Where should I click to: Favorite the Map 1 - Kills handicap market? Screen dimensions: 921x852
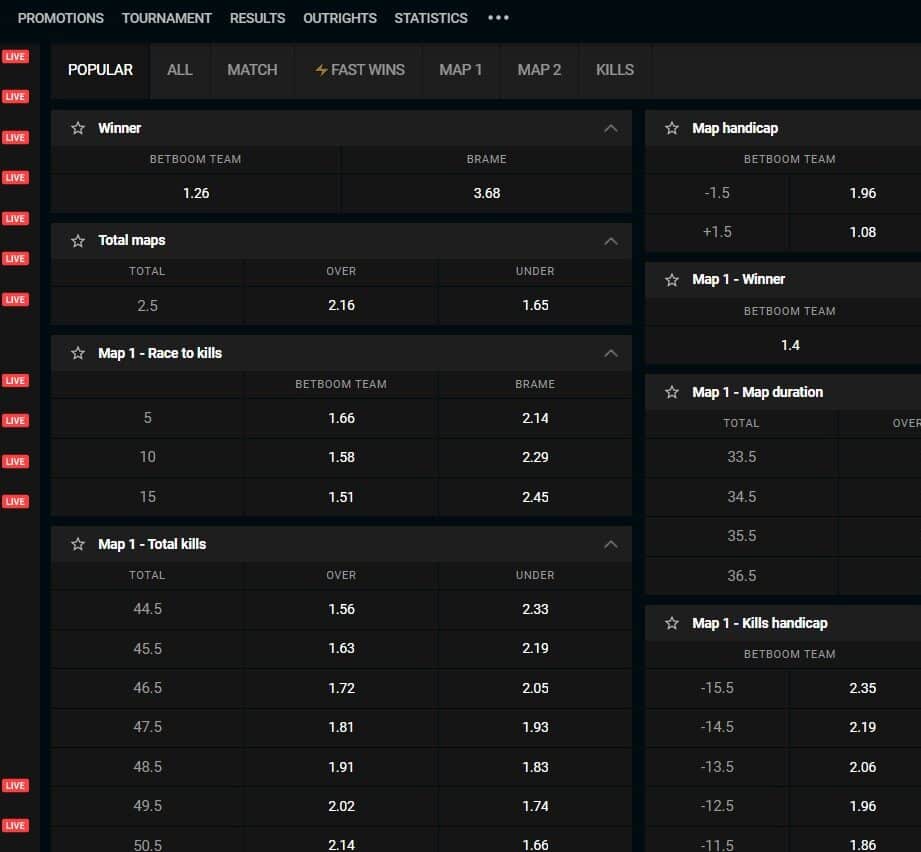click(x=672, y=623)
